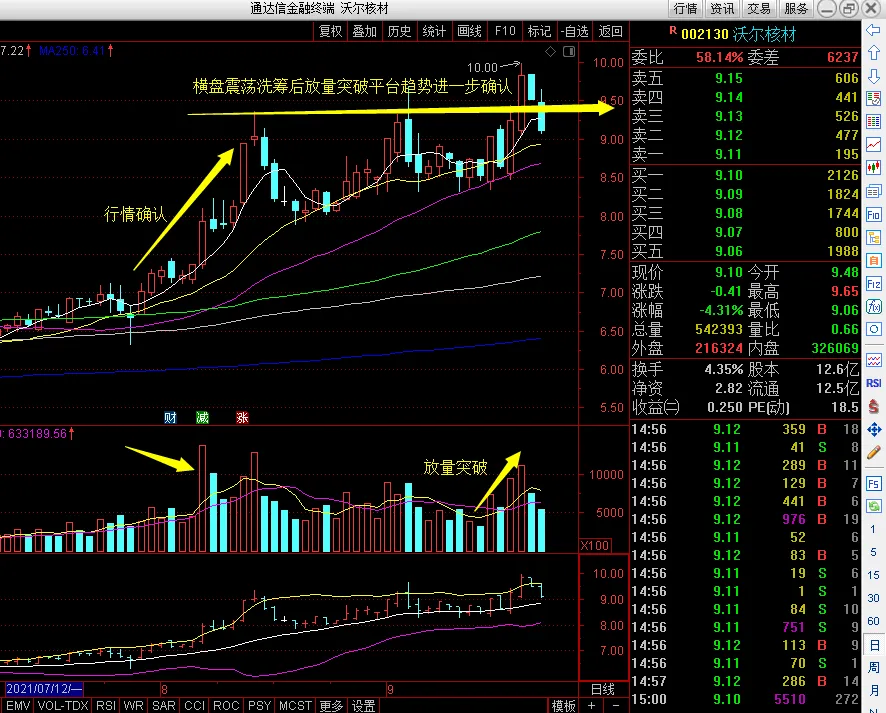Click the + zoom-in chart button
This screenshot has width=886, height=713.
[x=591, y=706]
